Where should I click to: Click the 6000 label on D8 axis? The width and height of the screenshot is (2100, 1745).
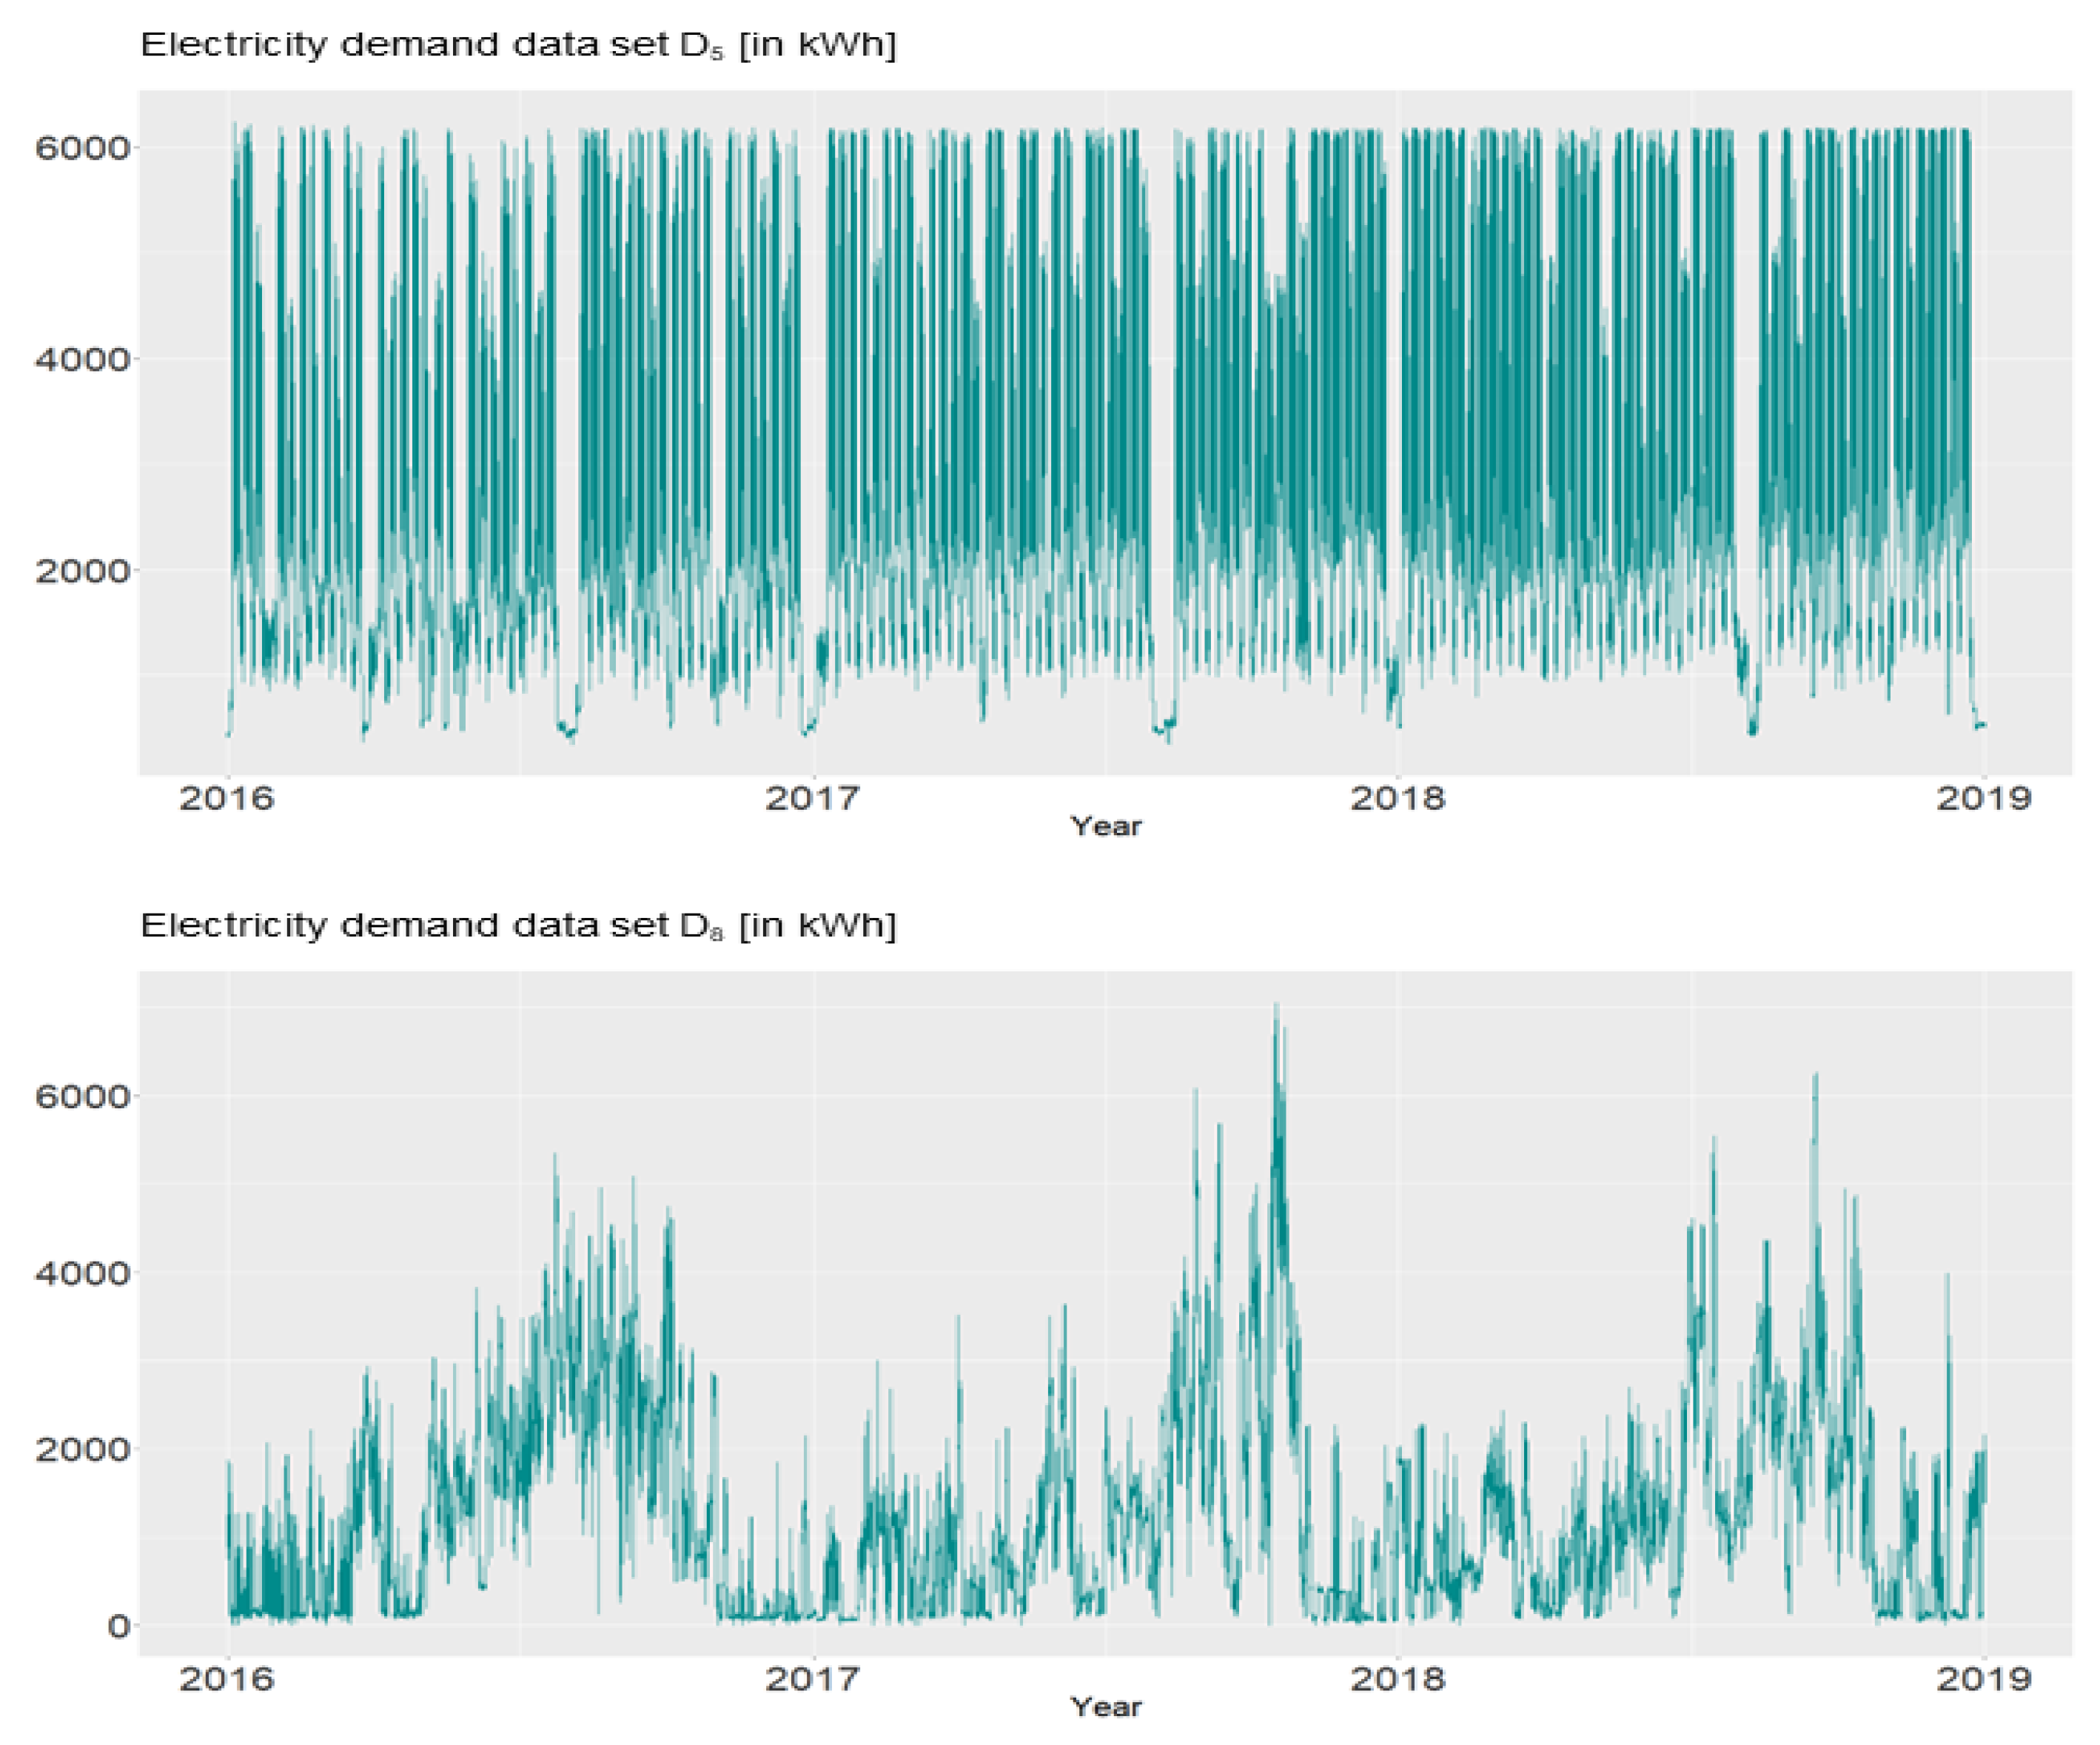(x=82, y=1096)
